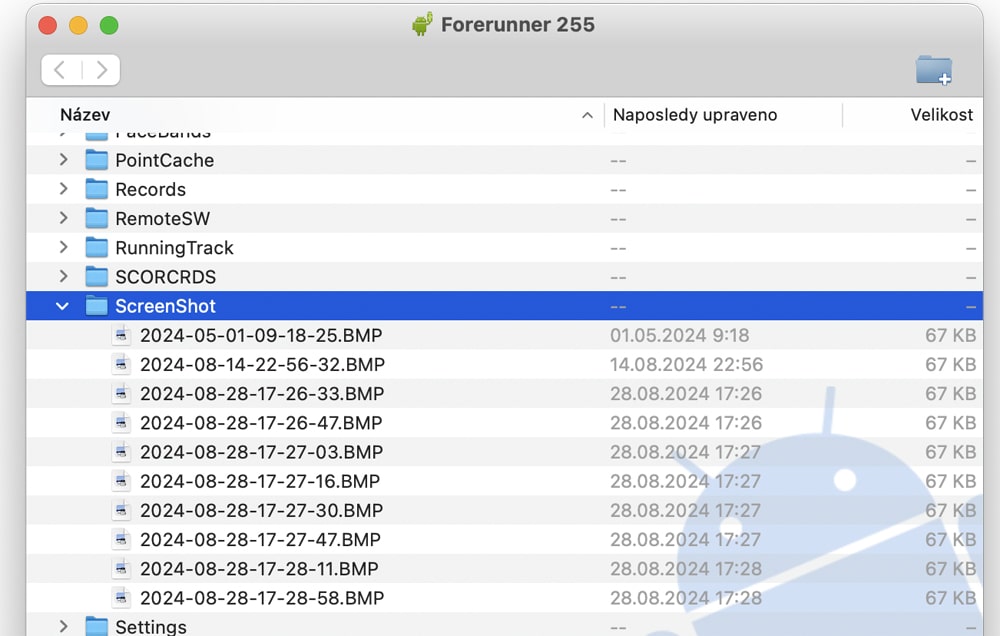Select file 2024-08-28-17-28-58.BMP

pos(262,598)
